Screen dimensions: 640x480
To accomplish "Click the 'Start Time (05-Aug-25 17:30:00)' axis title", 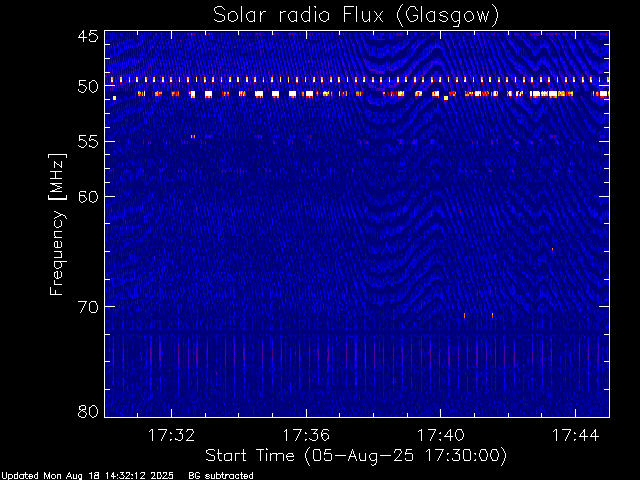I will [356, 456].
